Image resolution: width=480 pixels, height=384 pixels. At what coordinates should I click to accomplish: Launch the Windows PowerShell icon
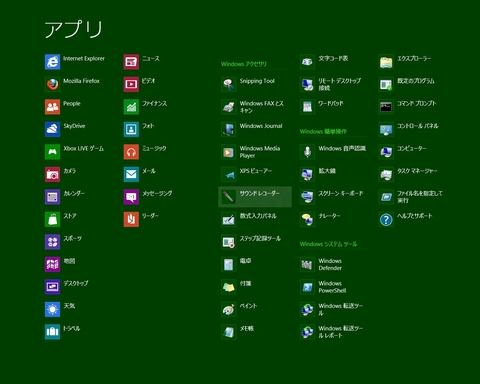tap(307, 287)
